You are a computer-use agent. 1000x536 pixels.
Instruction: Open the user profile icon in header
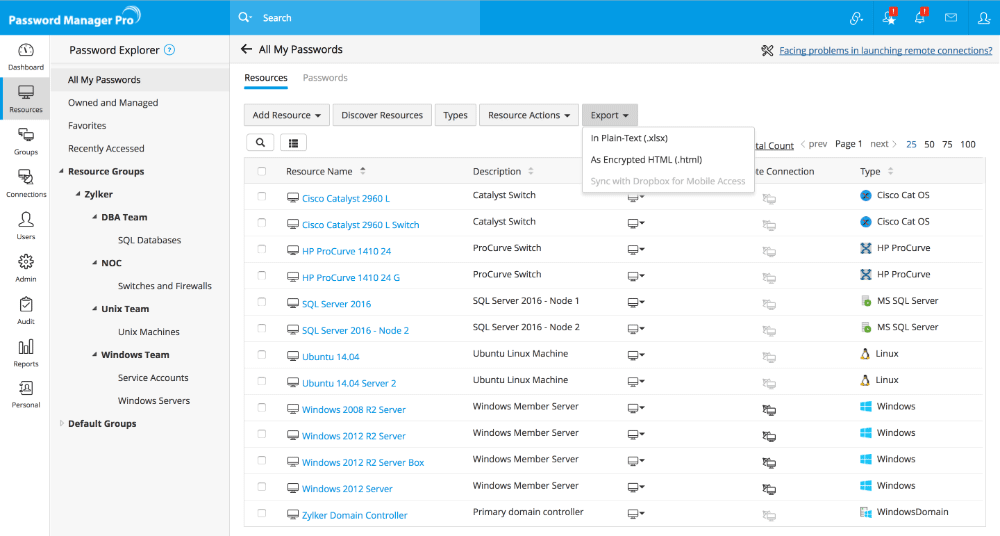point(984,18)
